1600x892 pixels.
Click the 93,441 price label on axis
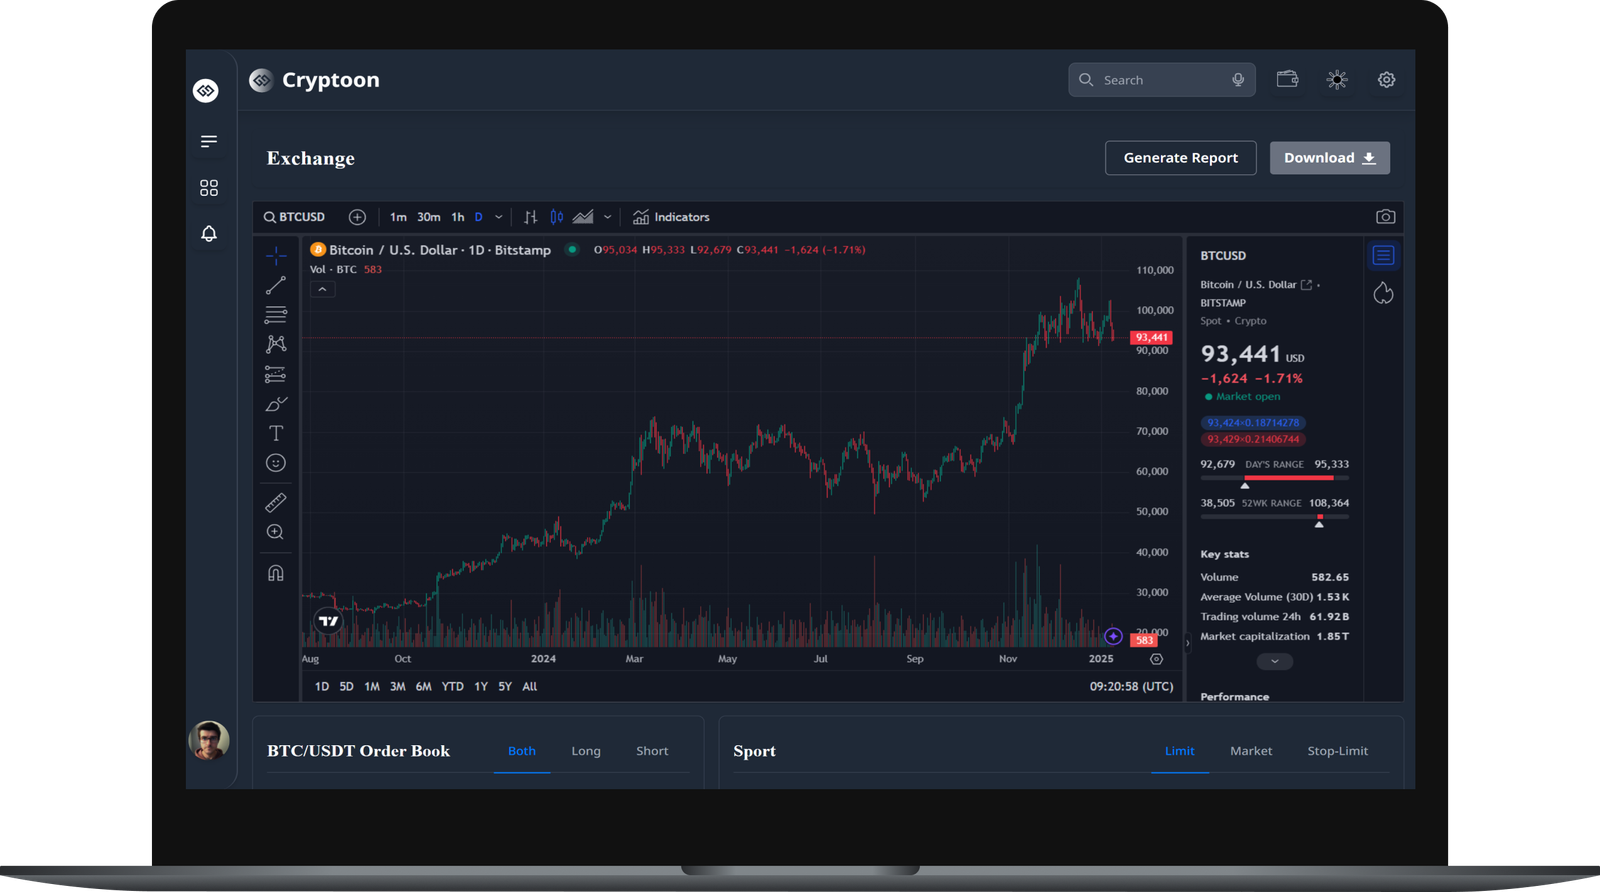pyautogui.click(x=1151, y=338)
